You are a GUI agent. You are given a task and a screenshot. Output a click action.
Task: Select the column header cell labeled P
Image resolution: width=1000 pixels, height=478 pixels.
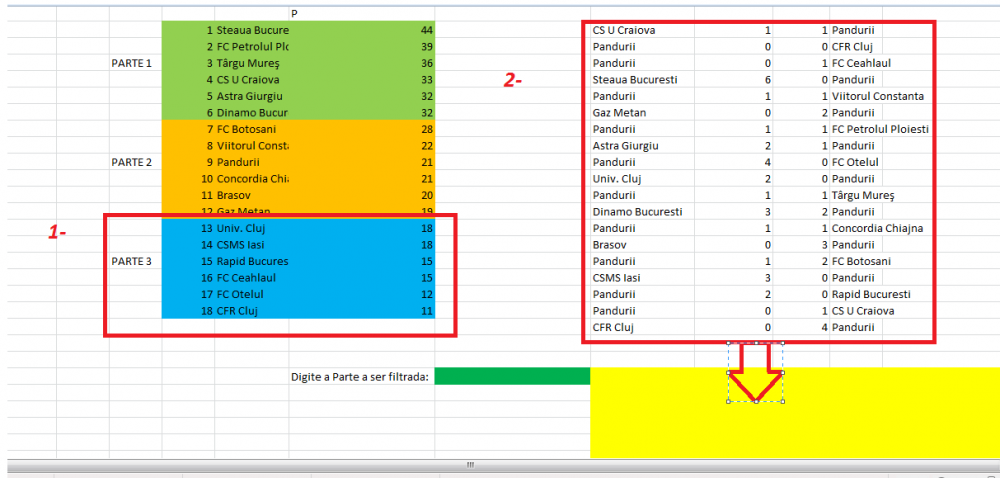click(294, 13)
